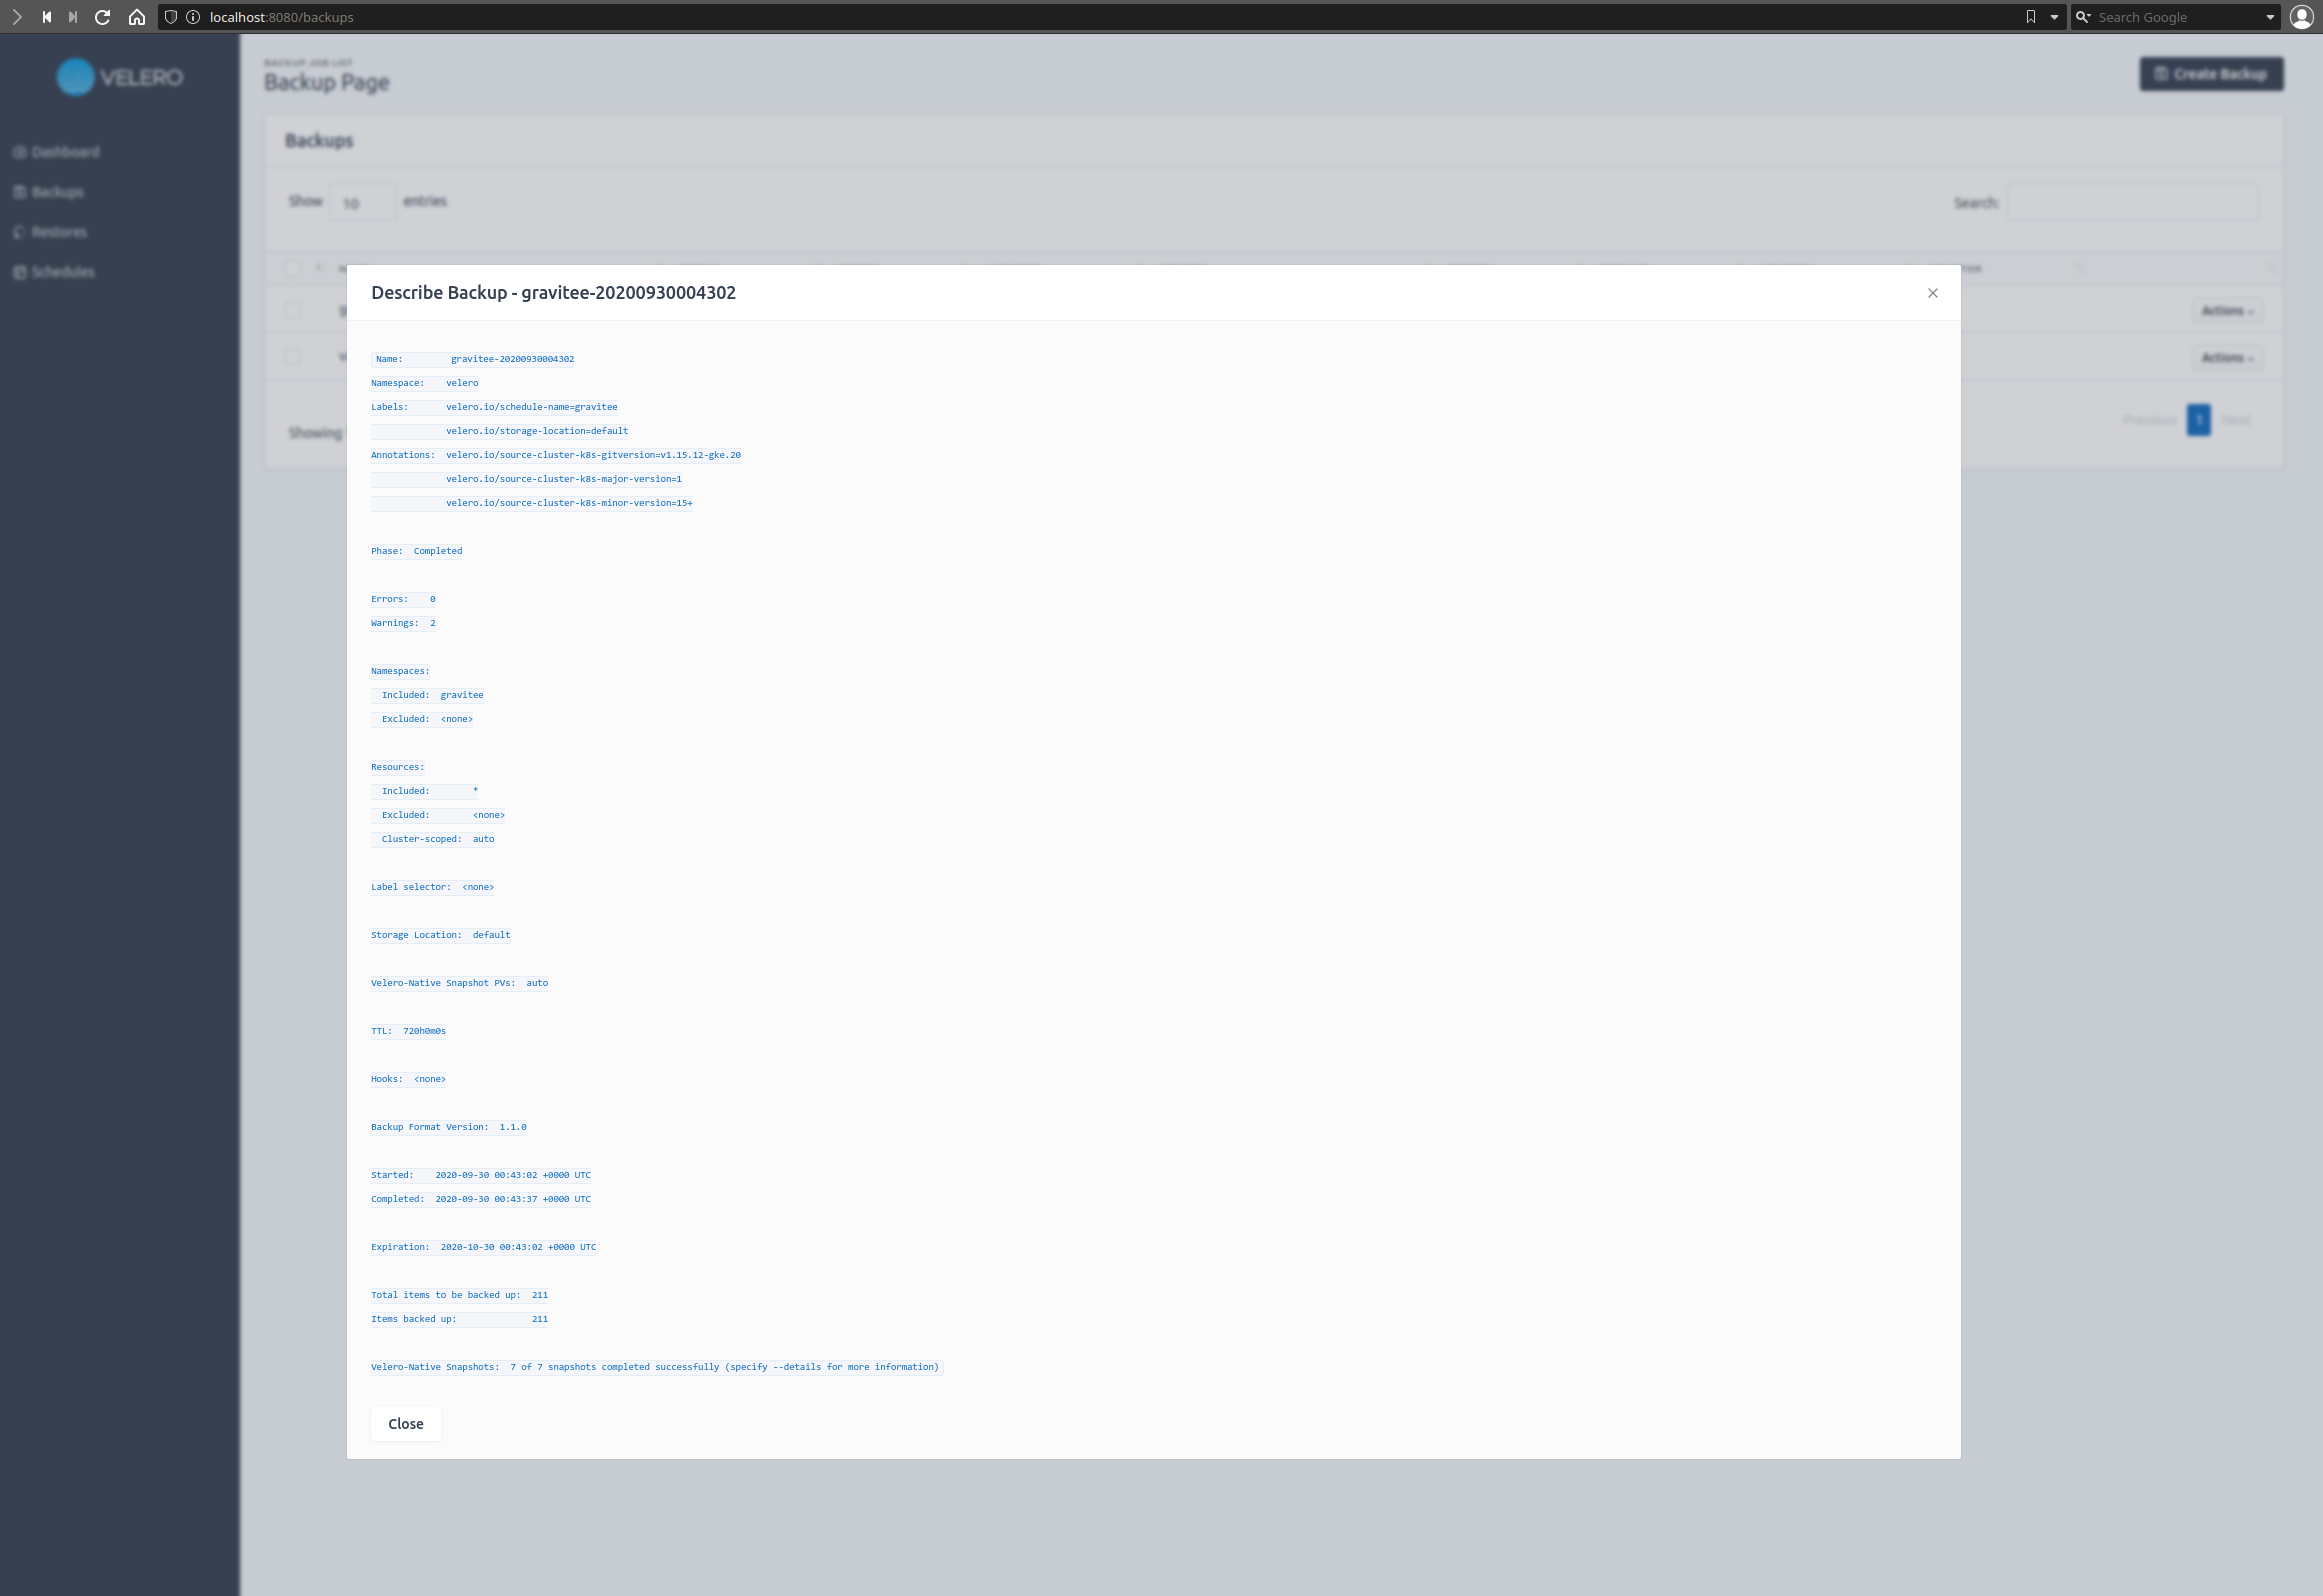Click the Create Backup button
The width and height of the screenshot is (2323, 1596).
[x=2211, y=74]
